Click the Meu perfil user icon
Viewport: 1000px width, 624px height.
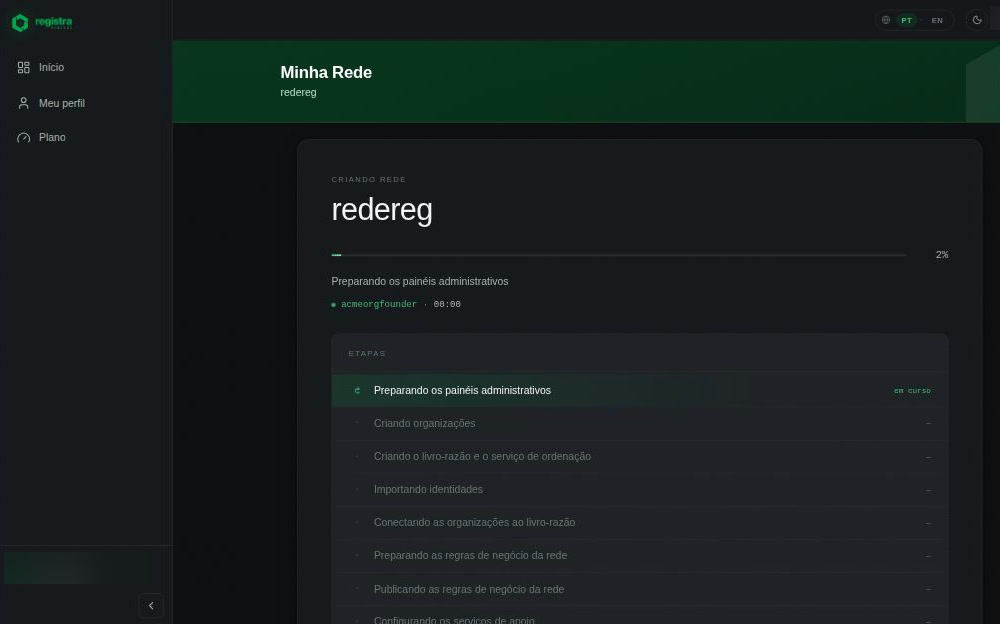[x=24, y=103]
